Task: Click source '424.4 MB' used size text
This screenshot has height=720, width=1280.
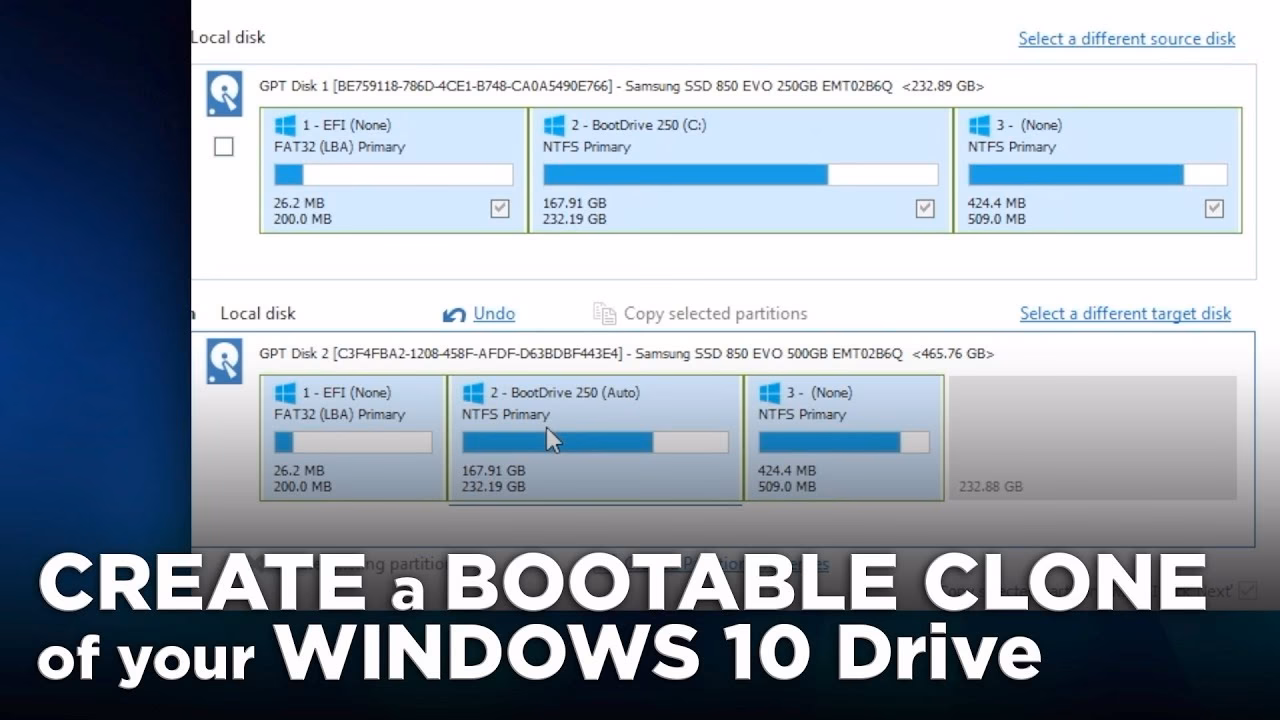Action: pyautogui.click(x=996, y=203)
